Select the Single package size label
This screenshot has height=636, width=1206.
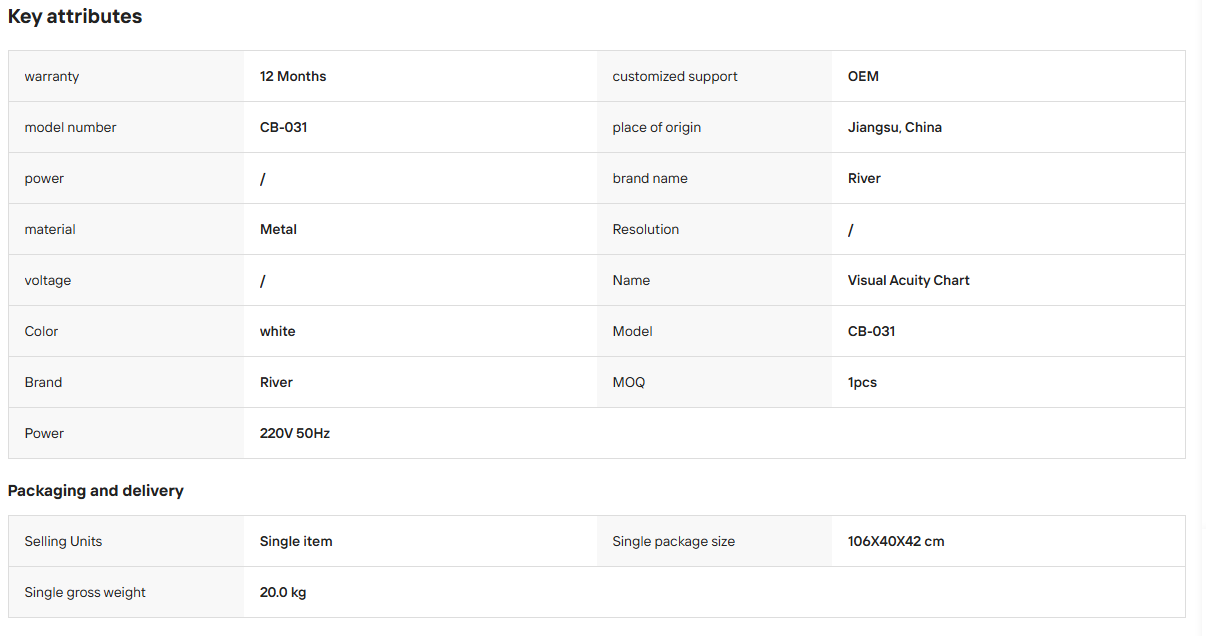(x=674, y=541)
